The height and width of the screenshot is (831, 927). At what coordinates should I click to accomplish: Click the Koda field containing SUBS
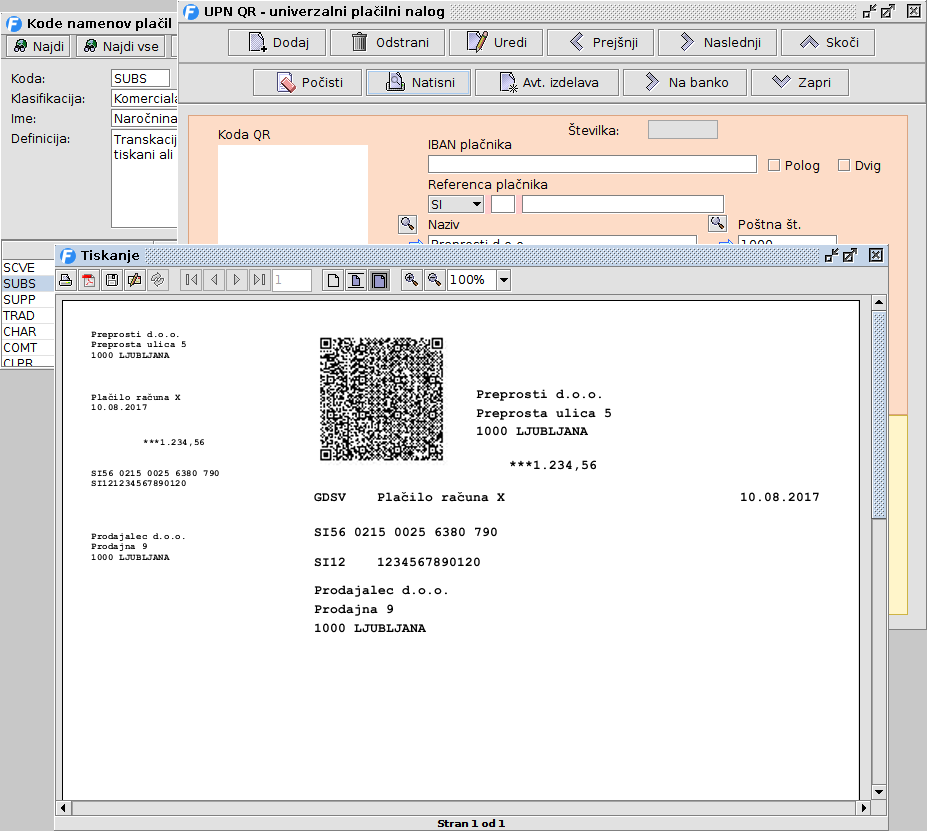141,78
